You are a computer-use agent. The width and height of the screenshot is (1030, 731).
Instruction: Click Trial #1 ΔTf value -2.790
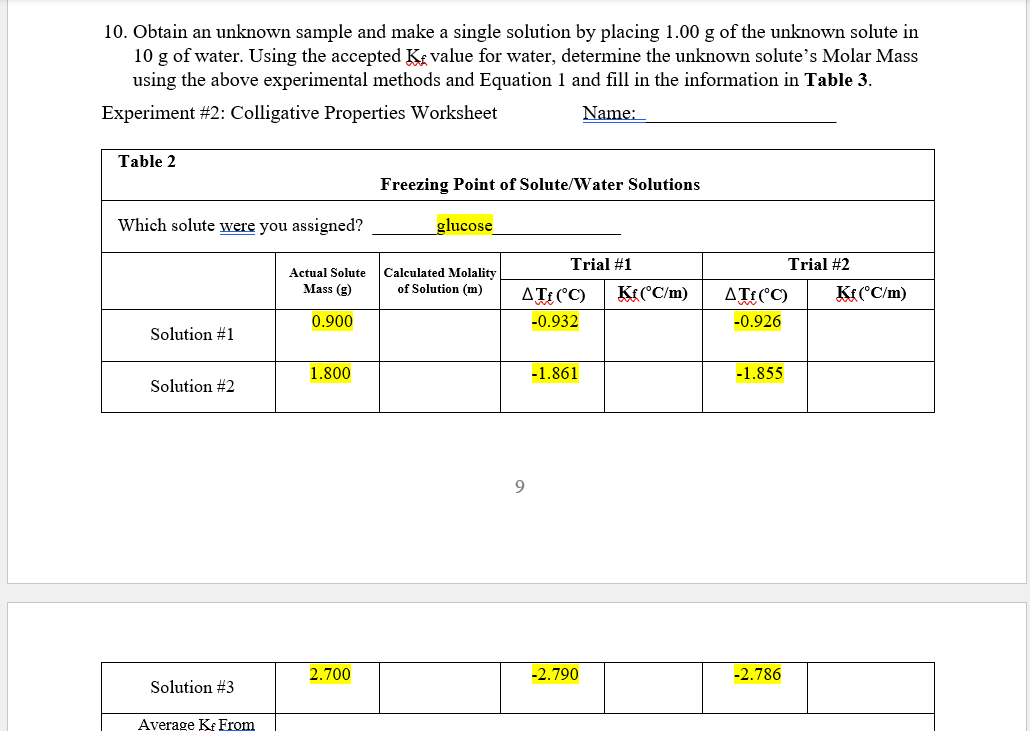click(555, 674)
